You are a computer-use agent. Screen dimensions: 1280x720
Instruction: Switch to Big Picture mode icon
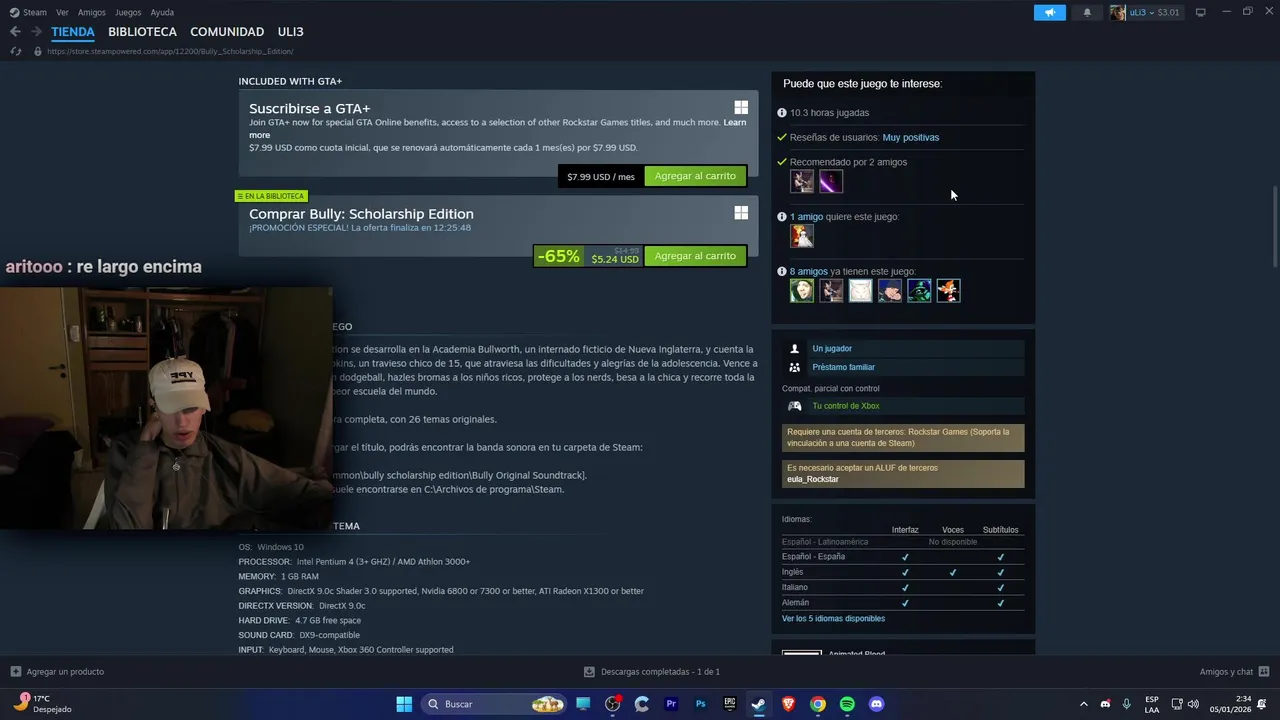click(x=1200, y=12)
